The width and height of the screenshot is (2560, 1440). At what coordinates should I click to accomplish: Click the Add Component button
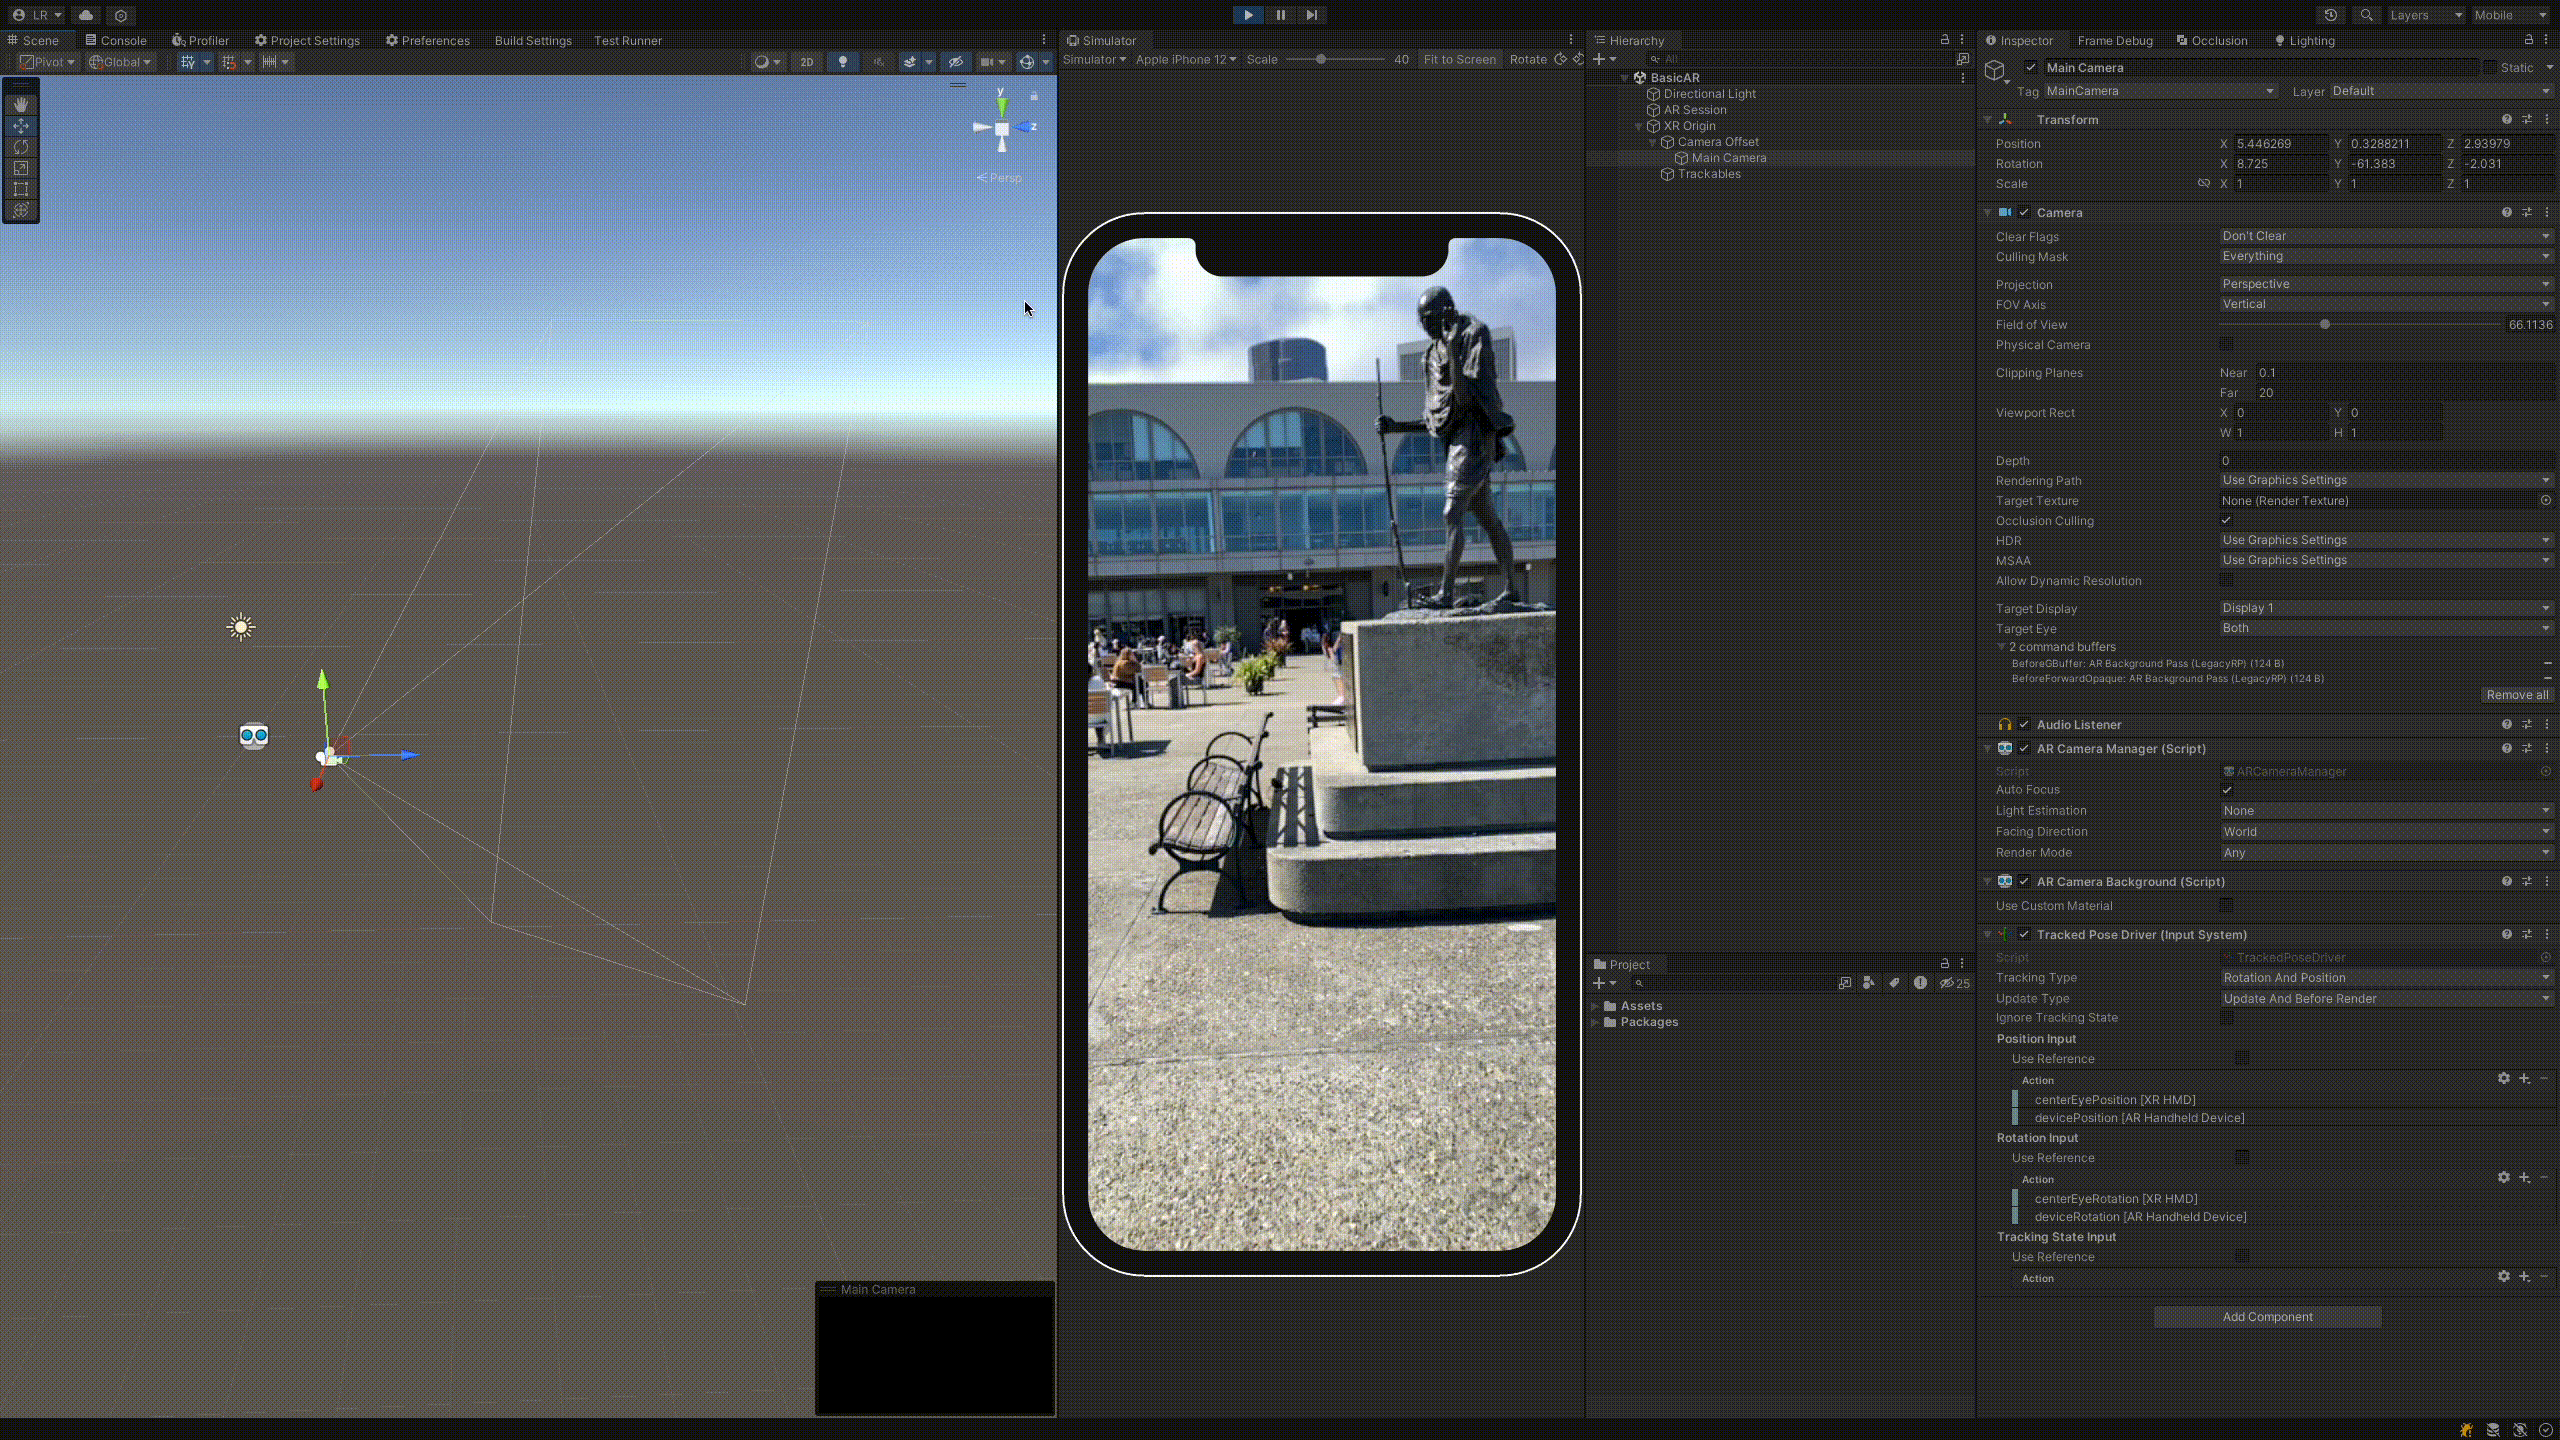click(2266, 1317)
